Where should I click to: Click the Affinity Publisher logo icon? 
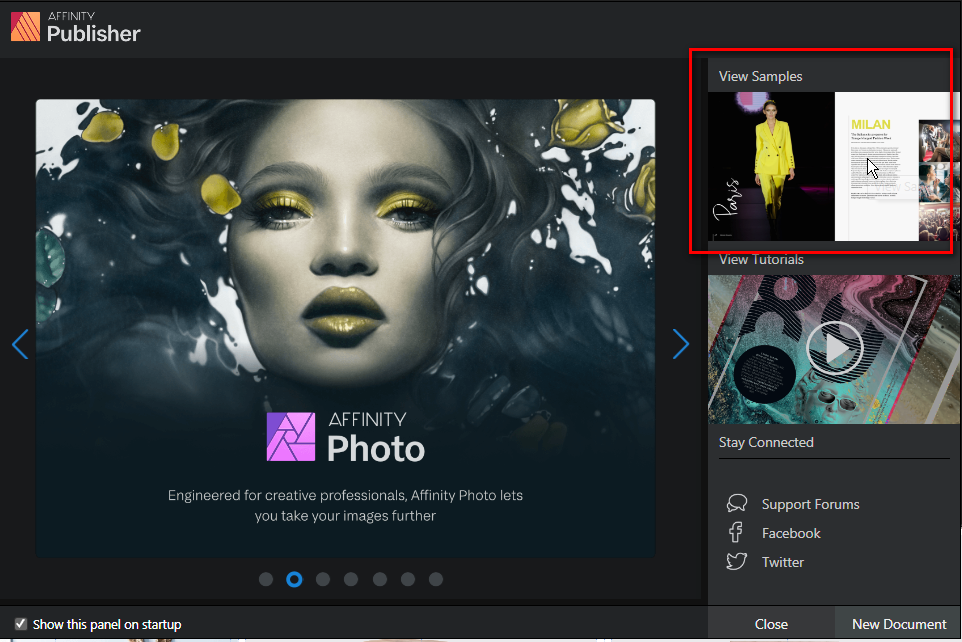[x=25, y=26]
